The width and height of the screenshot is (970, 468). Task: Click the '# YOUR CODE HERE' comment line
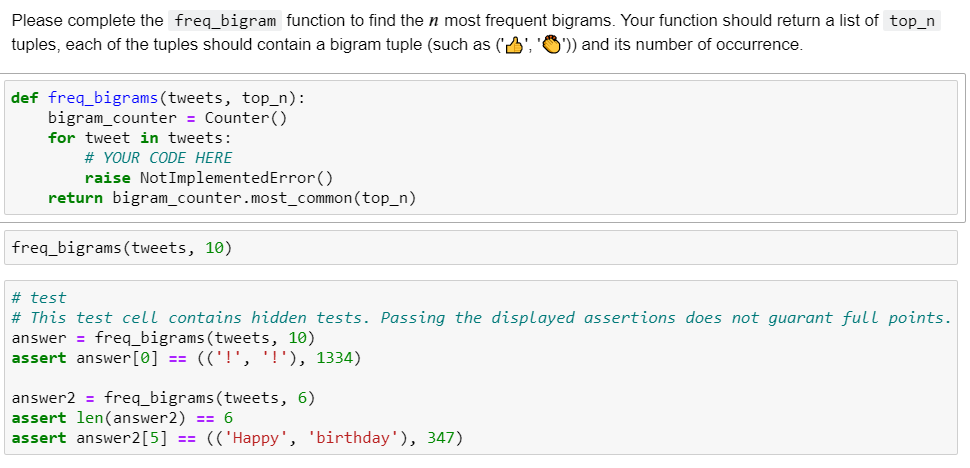point(158,158)
